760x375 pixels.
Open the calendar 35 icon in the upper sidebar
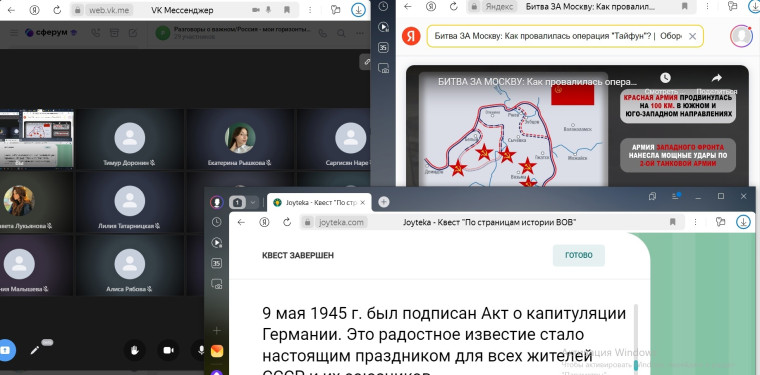click(x=383, y=47)
